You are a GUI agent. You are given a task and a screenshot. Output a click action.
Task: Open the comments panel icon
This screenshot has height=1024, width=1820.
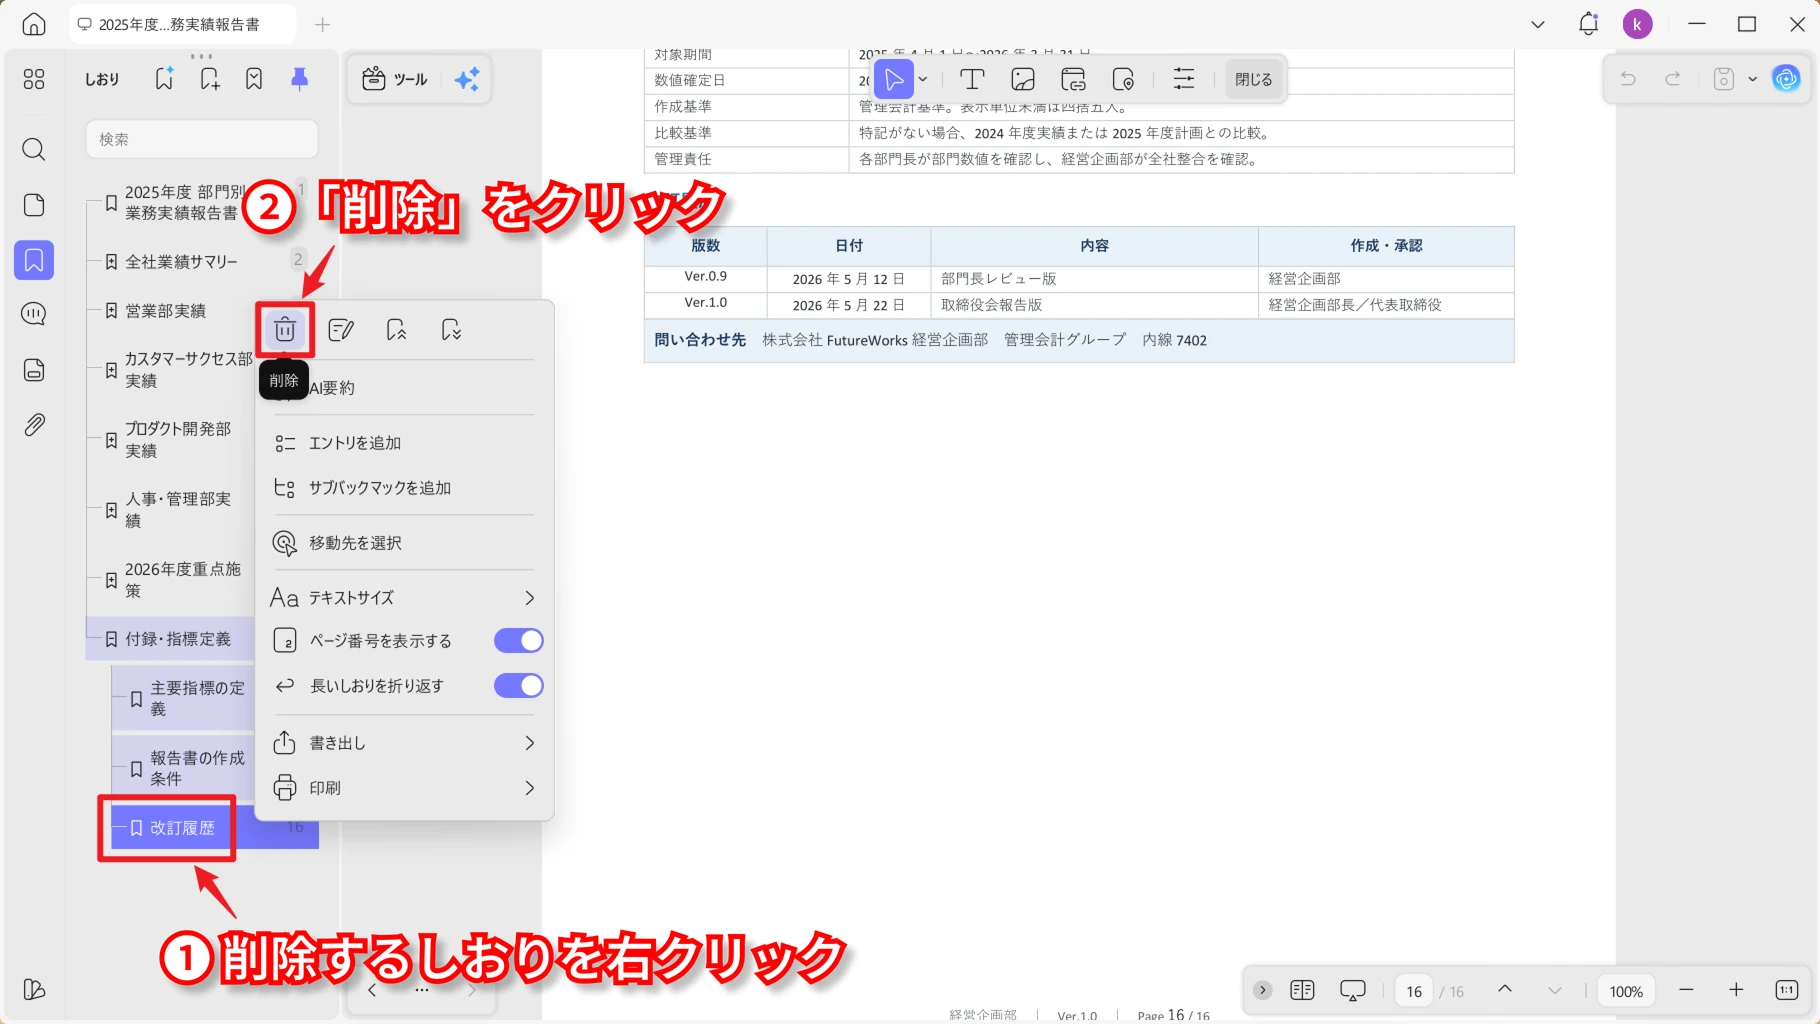(34, 314)
